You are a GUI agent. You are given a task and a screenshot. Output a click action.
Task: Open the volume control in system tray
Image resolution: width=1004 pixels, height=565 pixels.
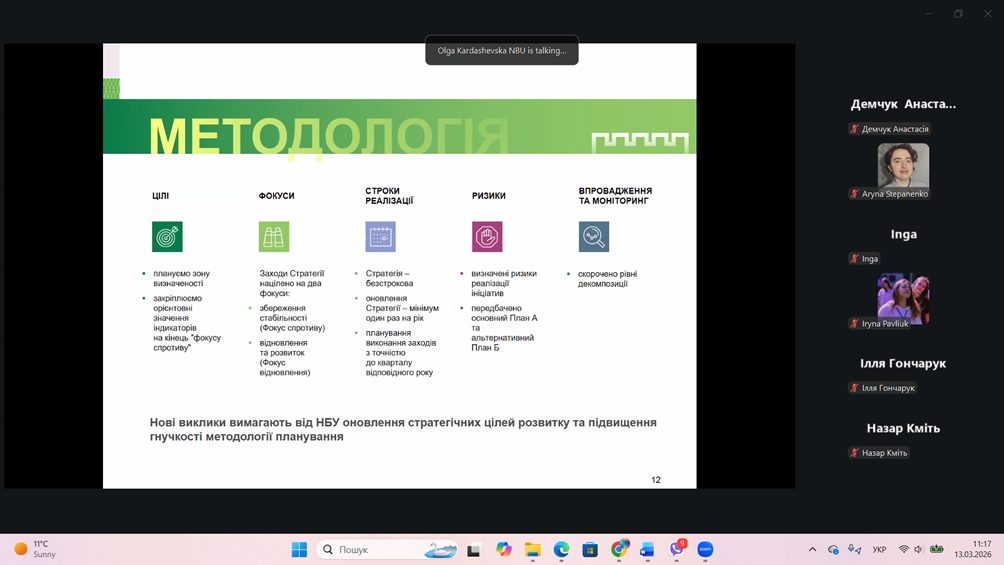[x=918, y=549]
